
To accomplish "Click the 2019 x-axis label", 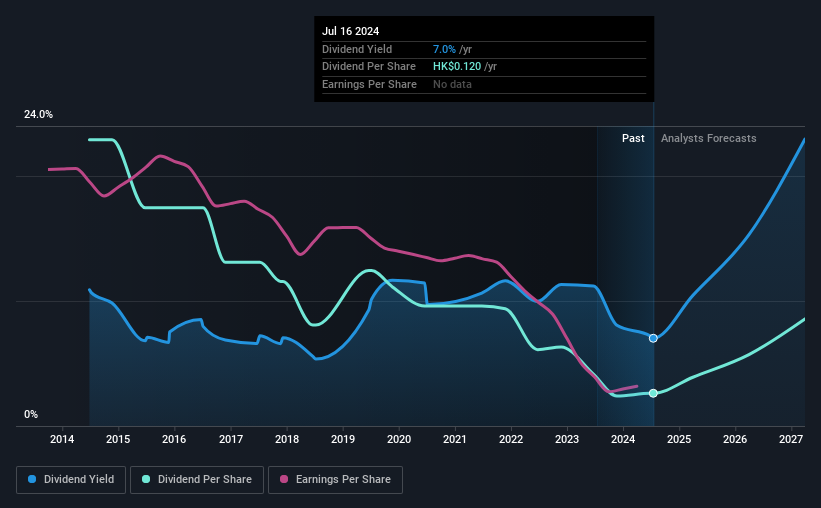I will click(x=343, y=439).
